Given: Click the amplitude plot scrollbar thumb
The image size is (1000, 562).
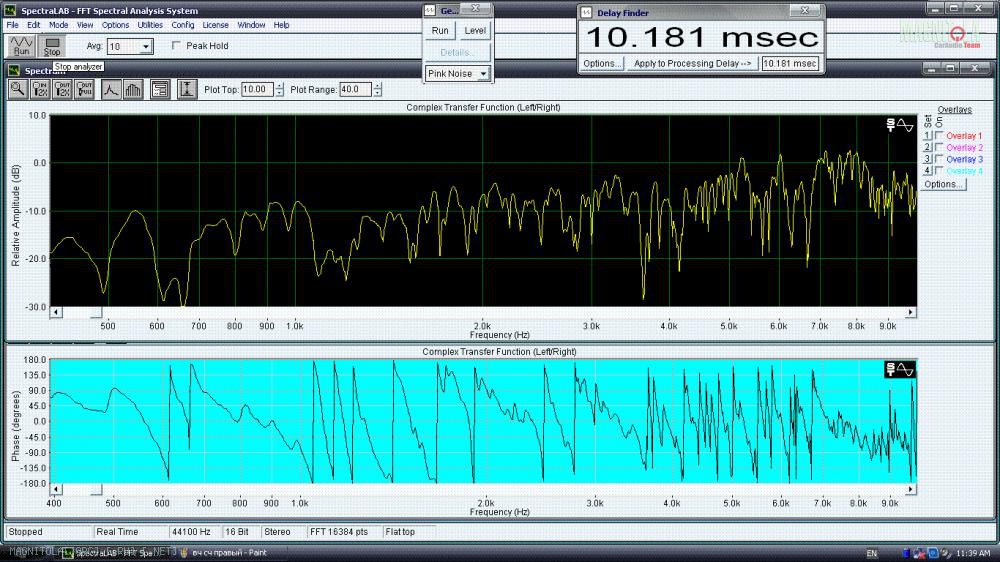Looking at the screenshot, I should pyautogui.click(x=96, y=313).
